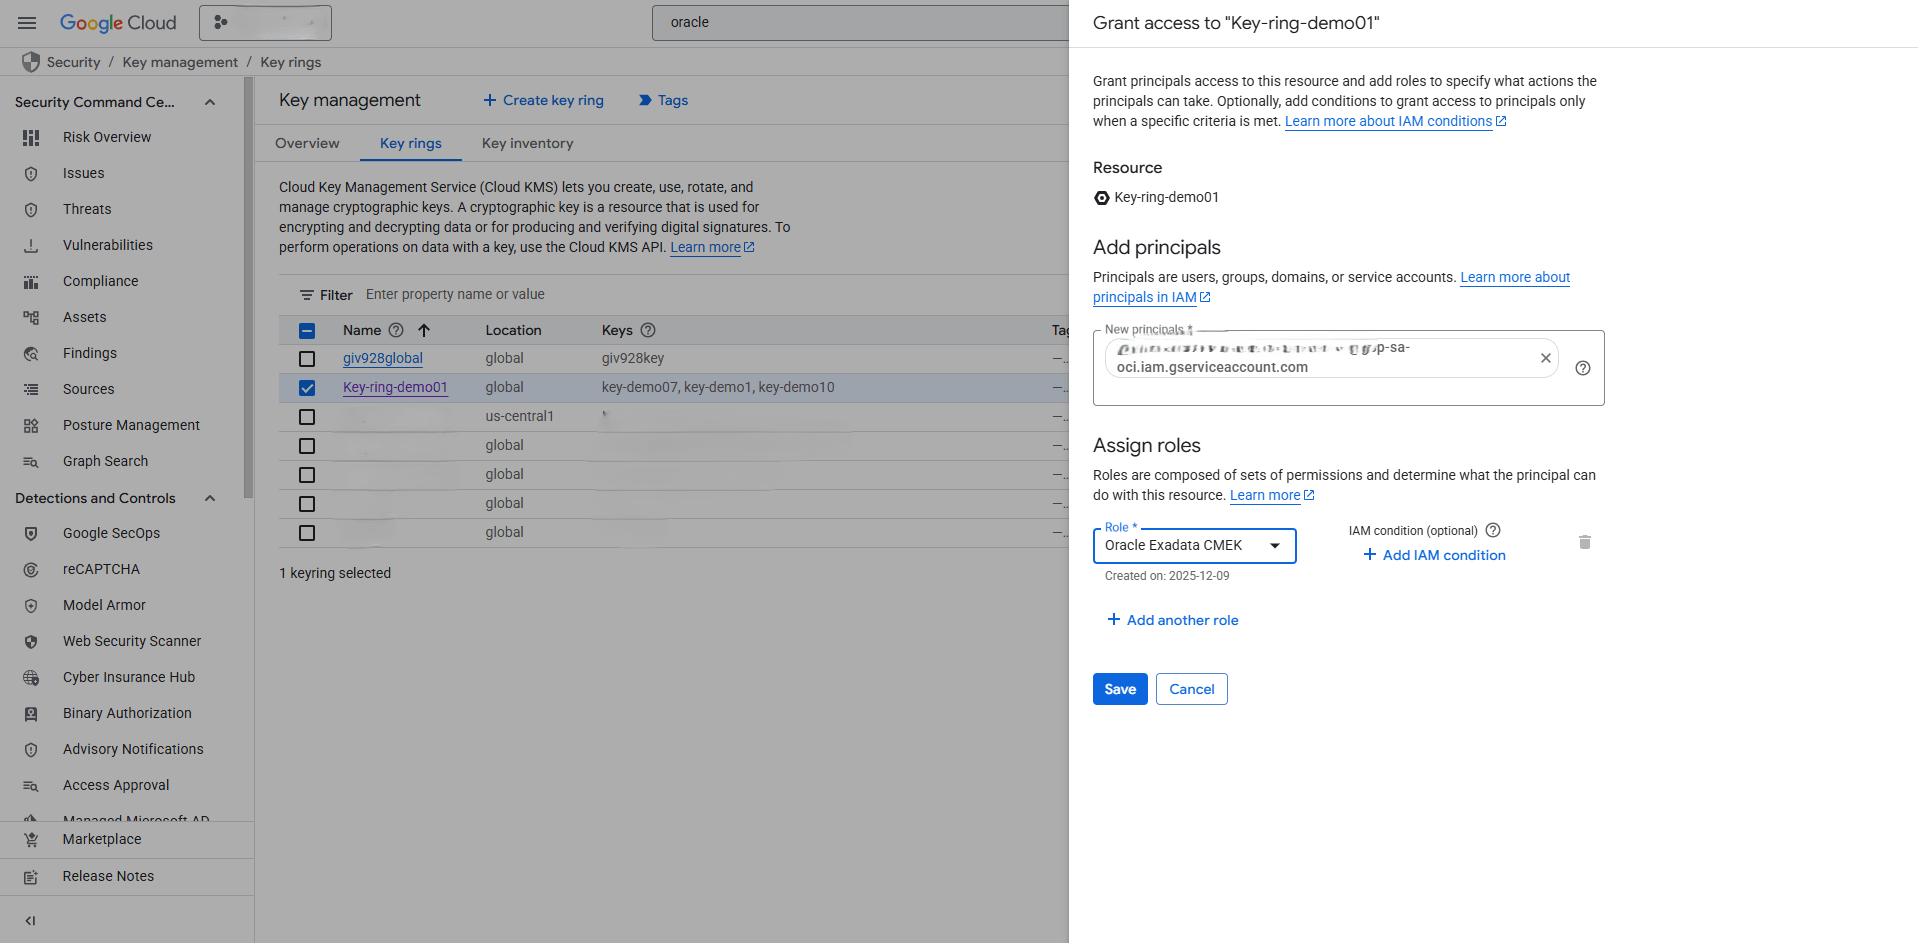The width and height of the screenshot is (1918, 943).
Task: Save the granted access changes
Action: tap(1119, 689)
